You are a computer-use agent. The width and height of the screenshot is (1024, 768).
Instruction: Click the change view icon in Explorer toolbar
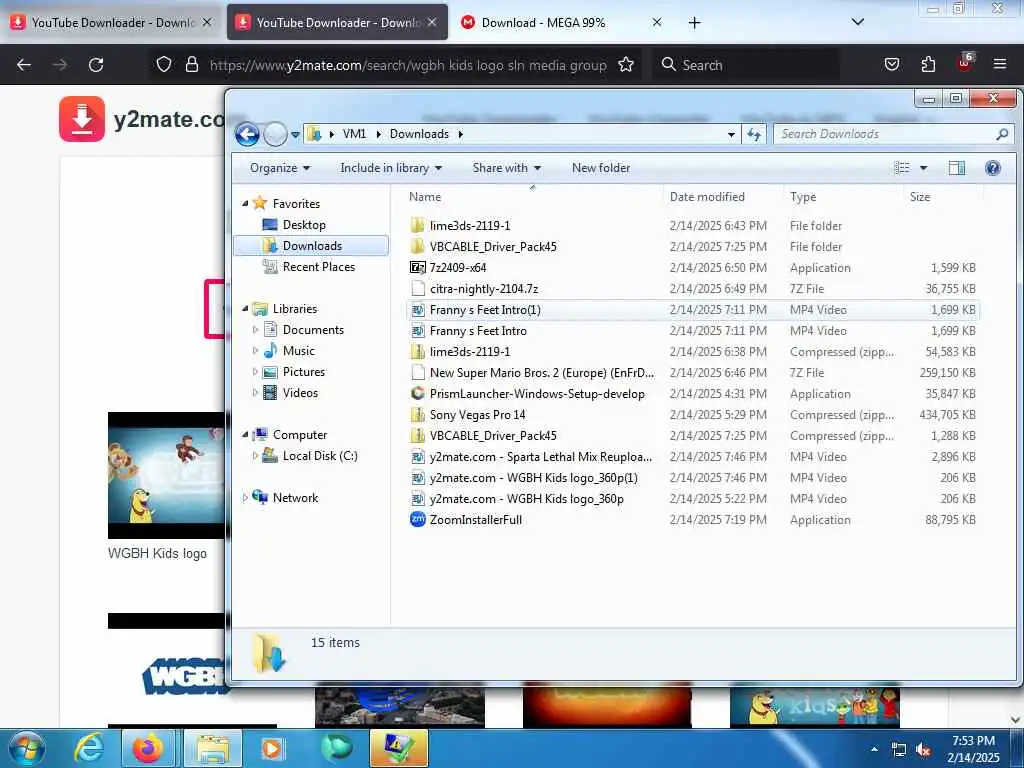[x=902, y=168]
